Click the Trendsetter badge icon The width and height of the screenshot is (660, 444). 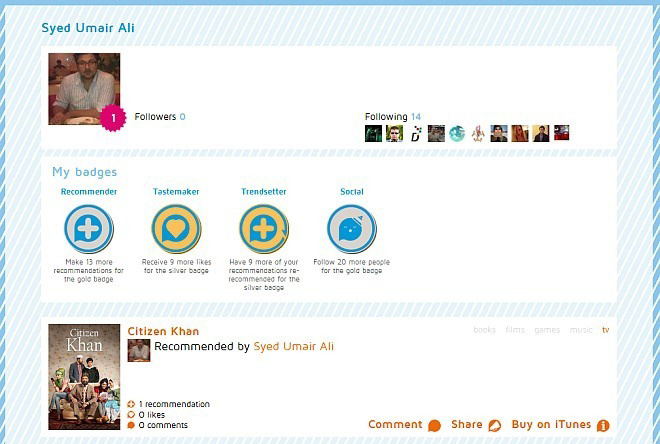coord(264,229)
